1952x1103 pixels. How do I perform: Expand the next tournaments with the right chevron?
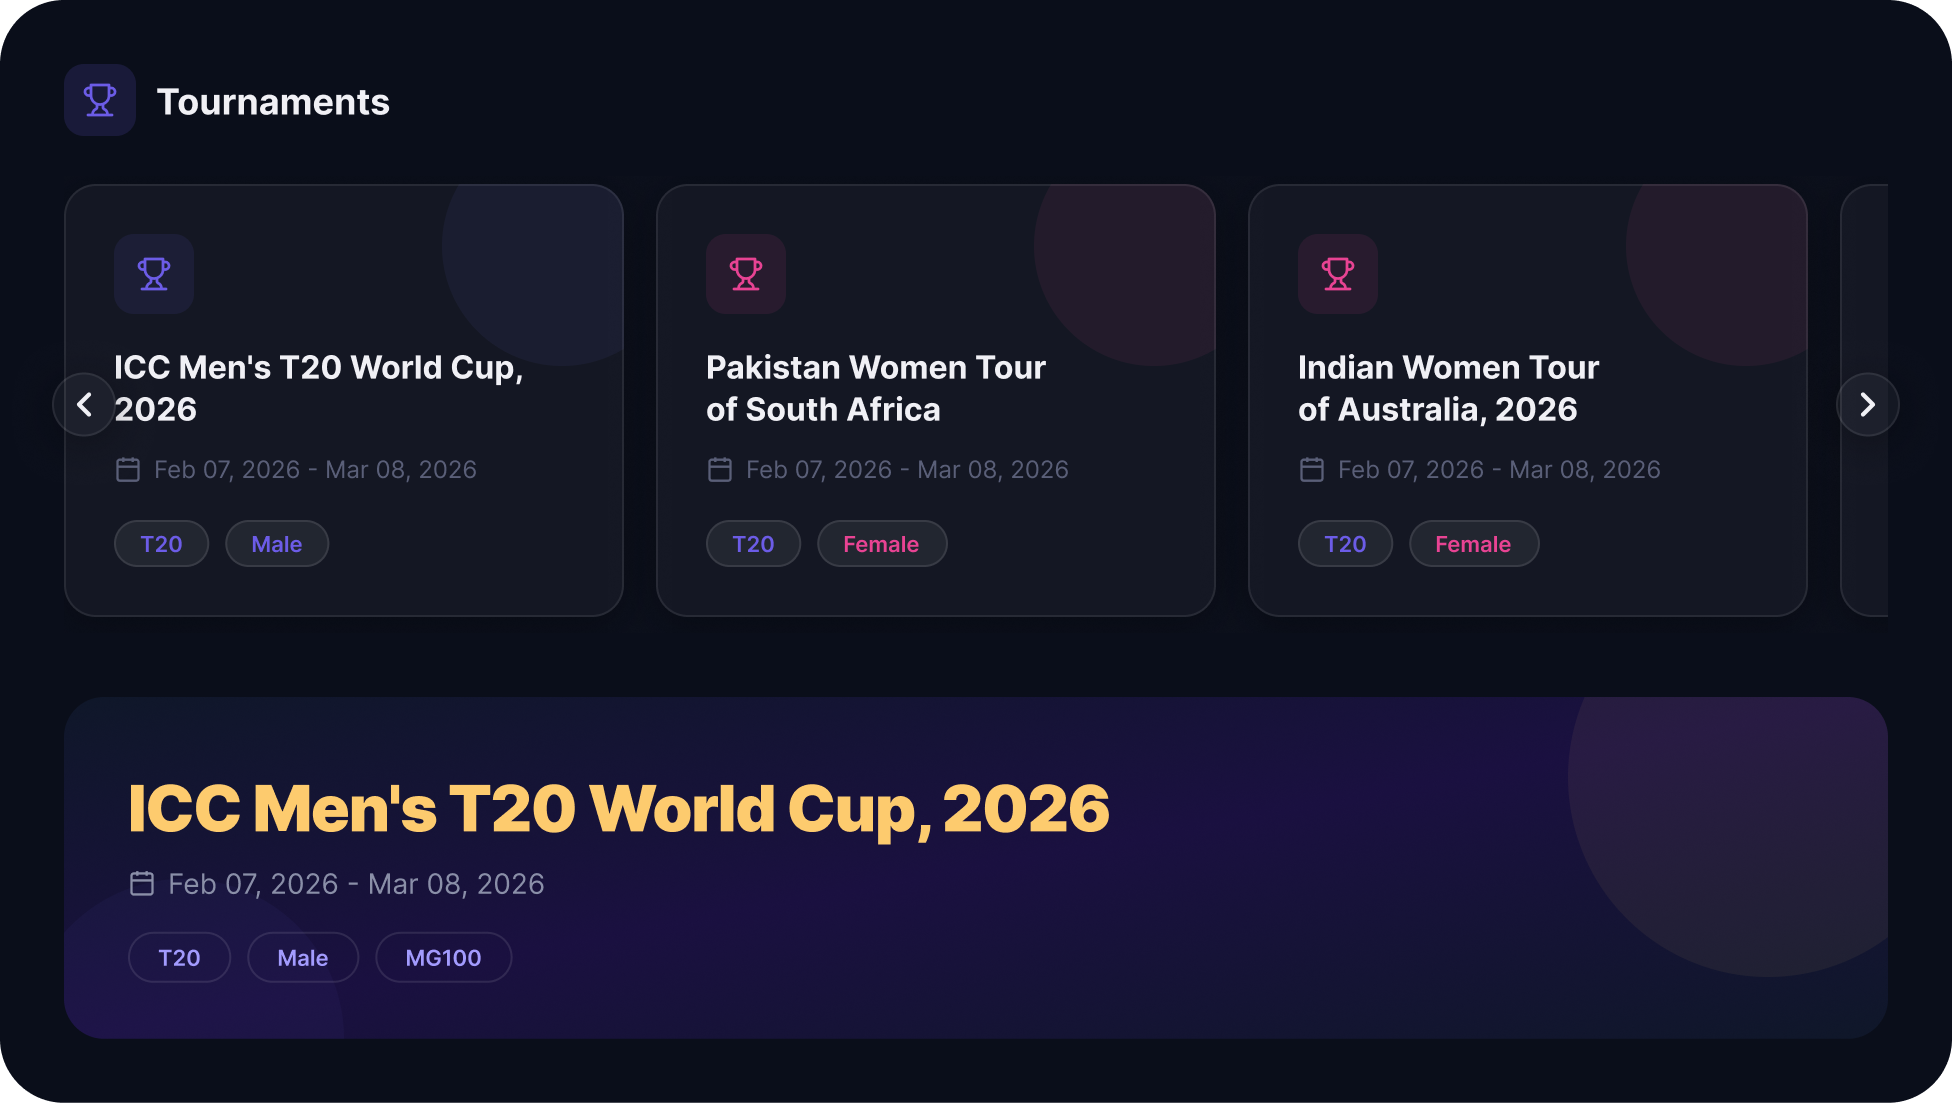(x=1867, y=404)
